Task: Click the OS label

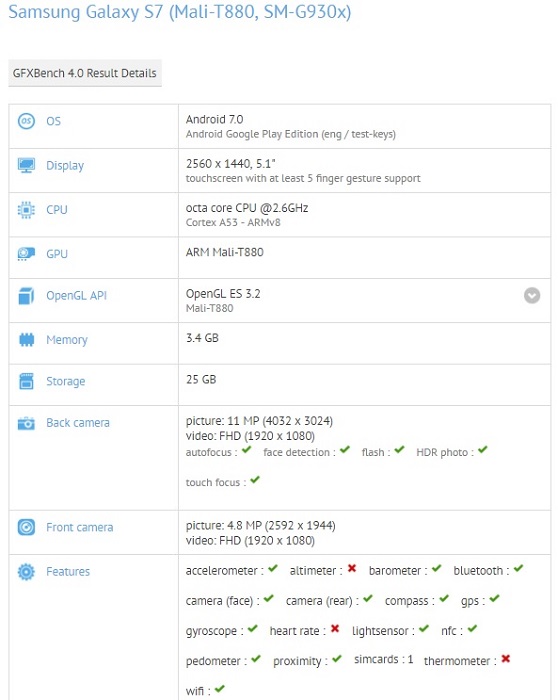Action: pyautogui.click(x=54, y=121)
